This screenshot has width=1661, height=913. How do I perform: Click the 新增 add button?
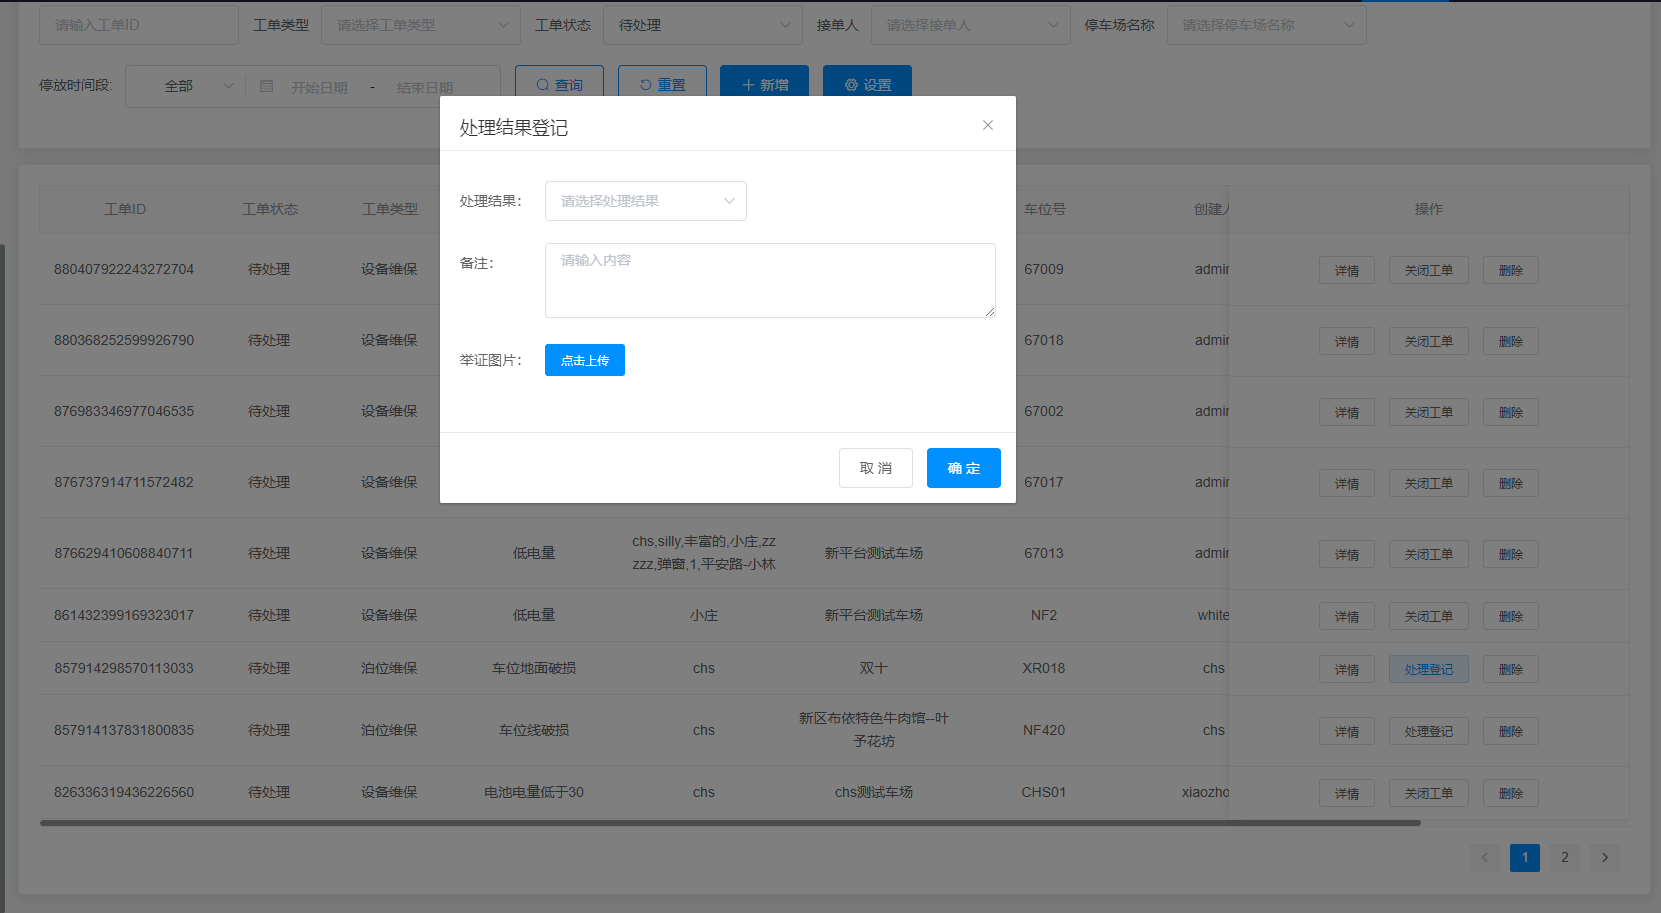click(x=764, y=84)
